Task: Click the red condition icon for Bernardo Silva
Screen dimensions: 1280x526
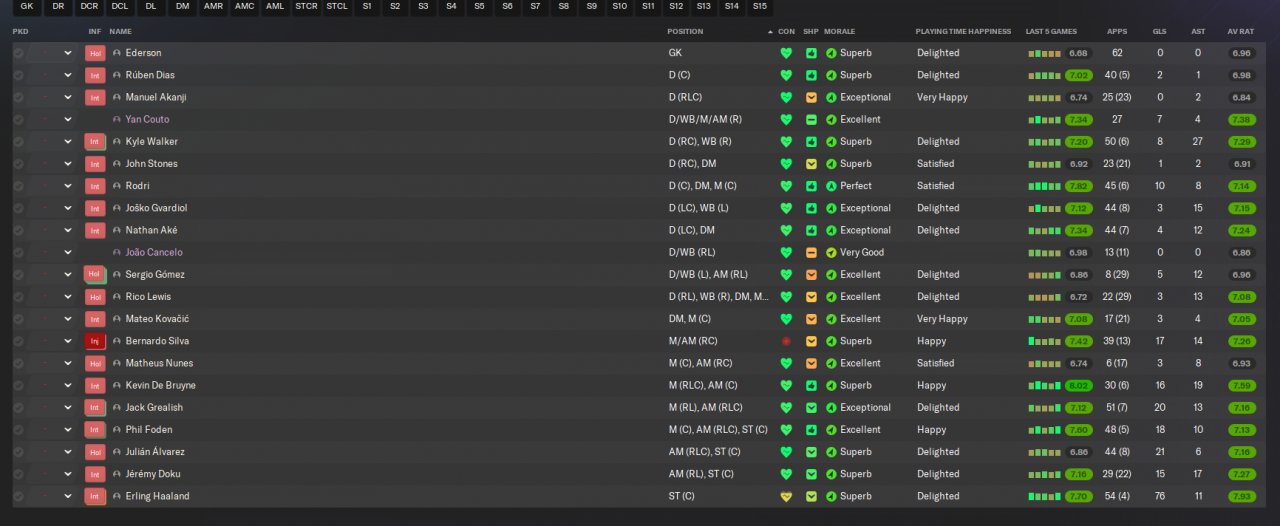Action: [x=786, y=341]
